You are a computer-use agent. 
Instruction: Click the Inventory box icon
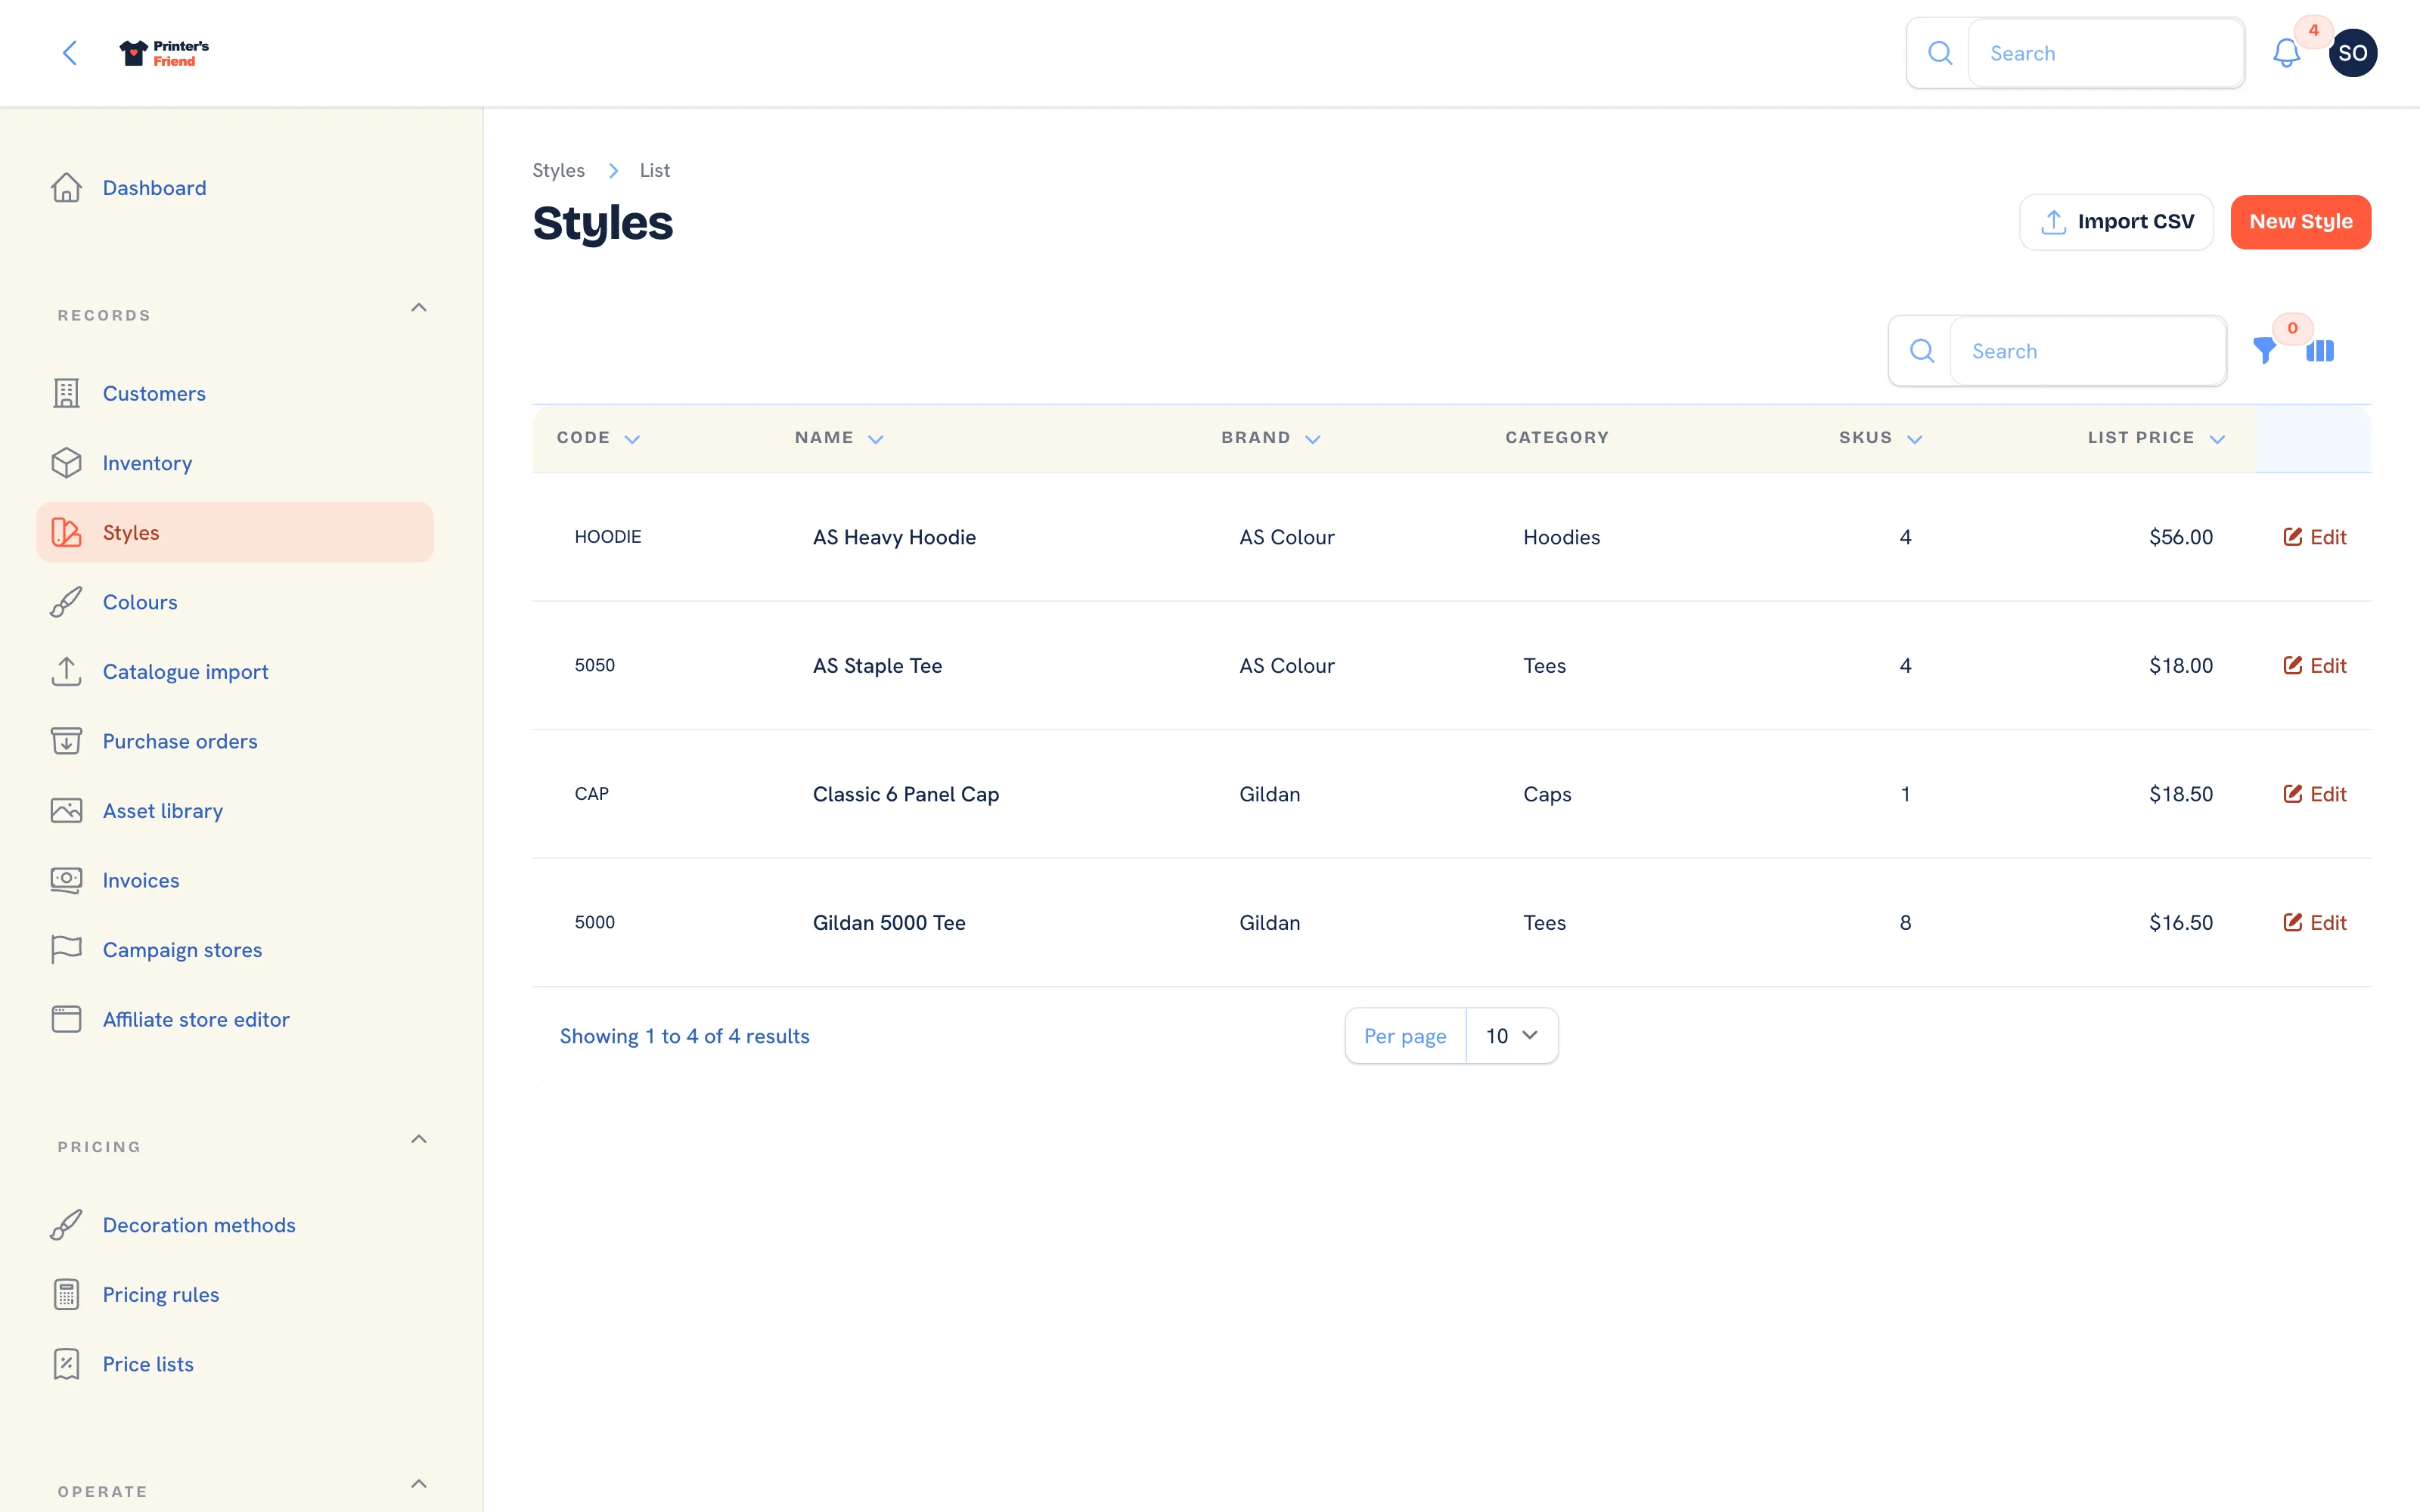point(66,463)
